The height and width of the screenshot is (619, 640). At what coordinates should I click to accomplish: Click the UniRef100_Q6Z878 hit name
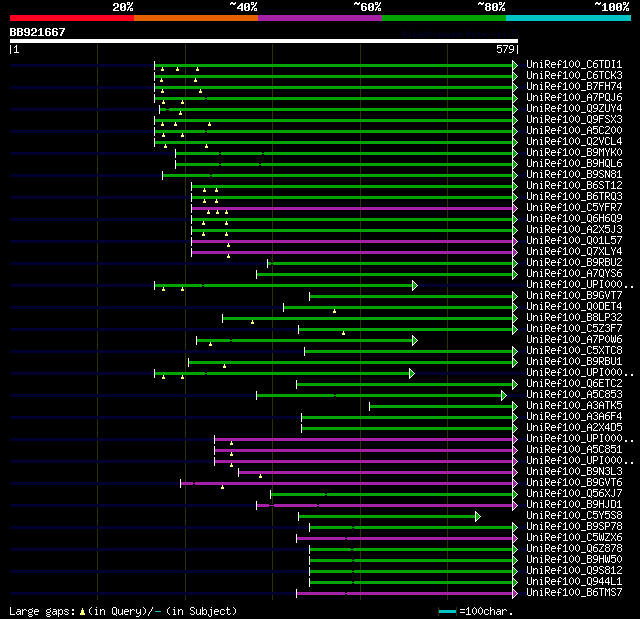pyautogui.click(x=574, y=549)
